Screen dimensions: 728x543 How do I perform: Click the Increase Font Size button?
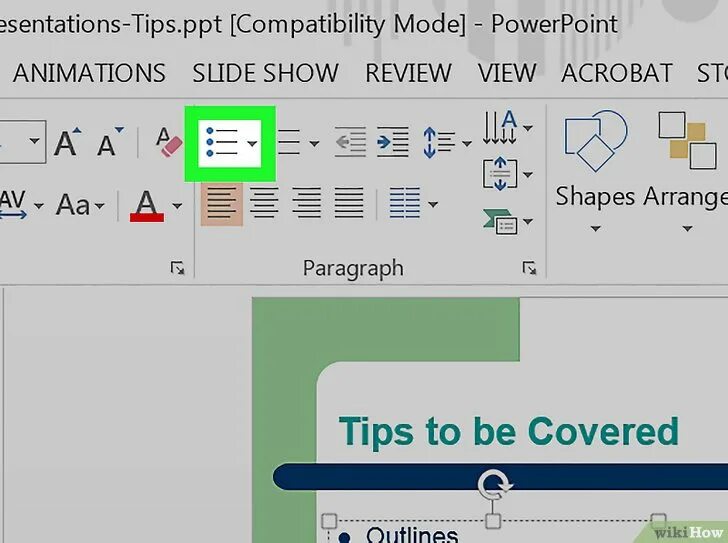67,142
